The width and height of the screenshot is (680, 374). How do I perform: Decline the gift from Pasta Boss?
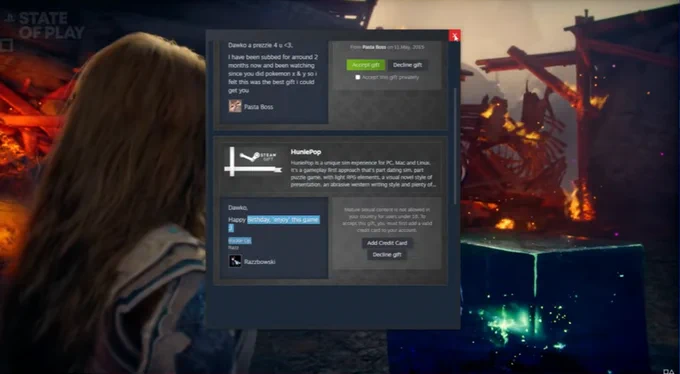click(407, 65)
